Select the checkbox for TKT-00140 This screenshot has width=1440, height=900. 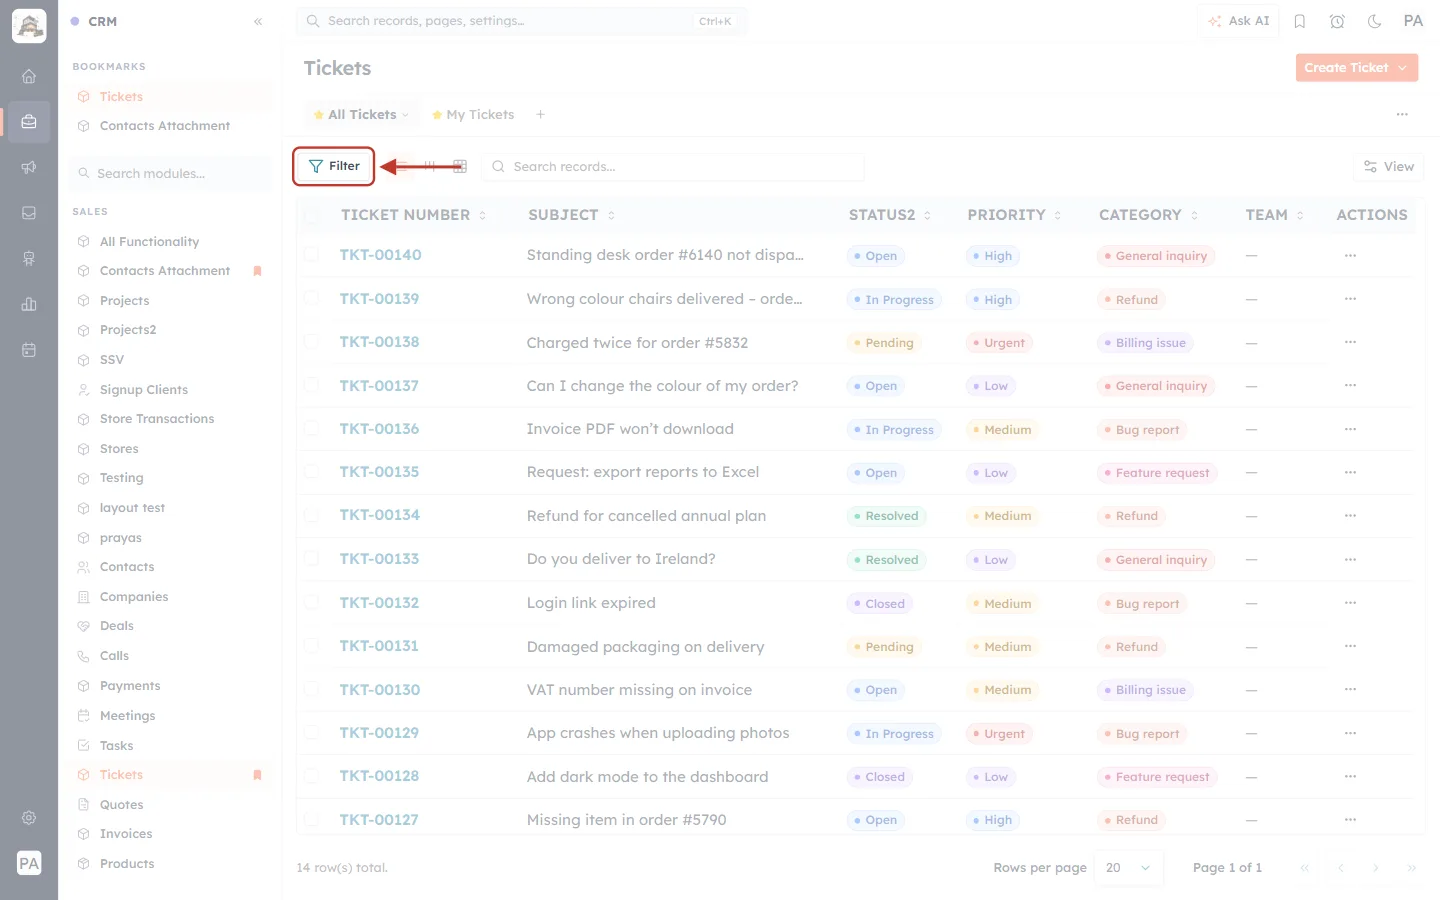311,255
